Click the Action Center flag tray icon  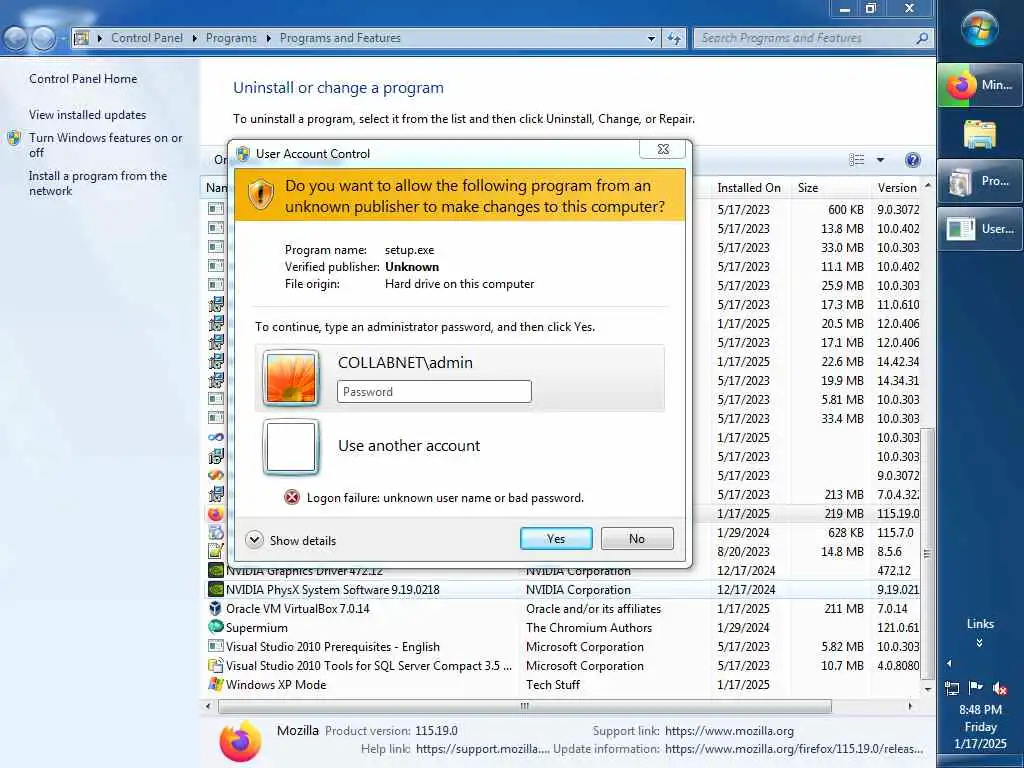tap(976, 687)
